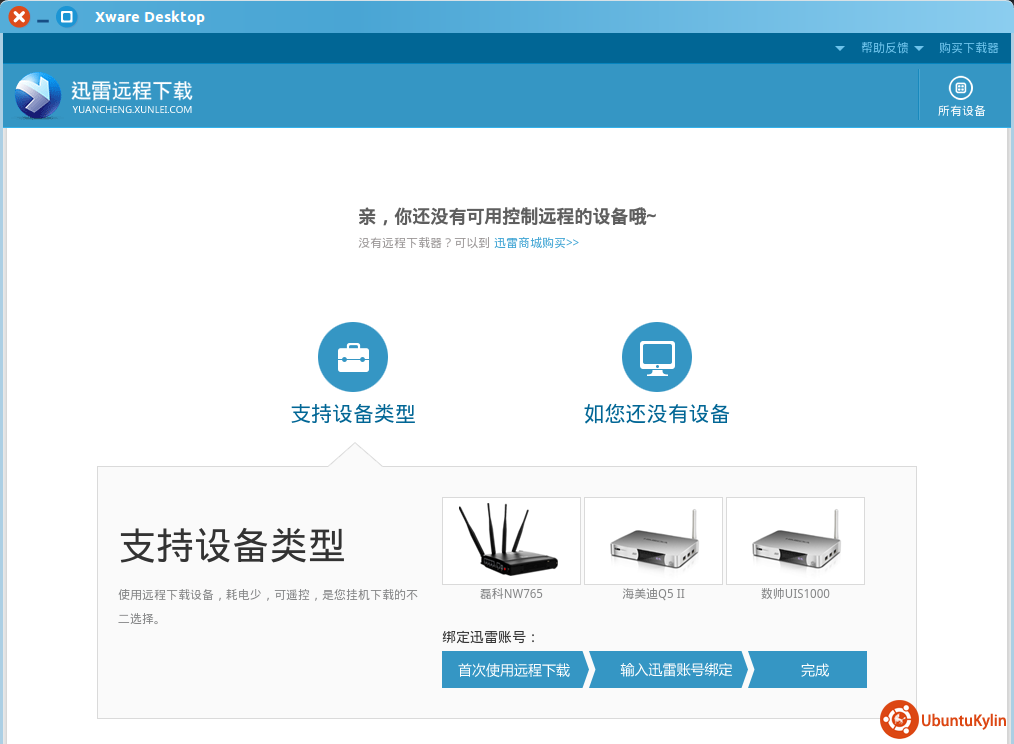This screenshot has height=744, width=1014.
Task: Select the 数帅UIS1000 device thumbnail
Action: pos(795,541)
